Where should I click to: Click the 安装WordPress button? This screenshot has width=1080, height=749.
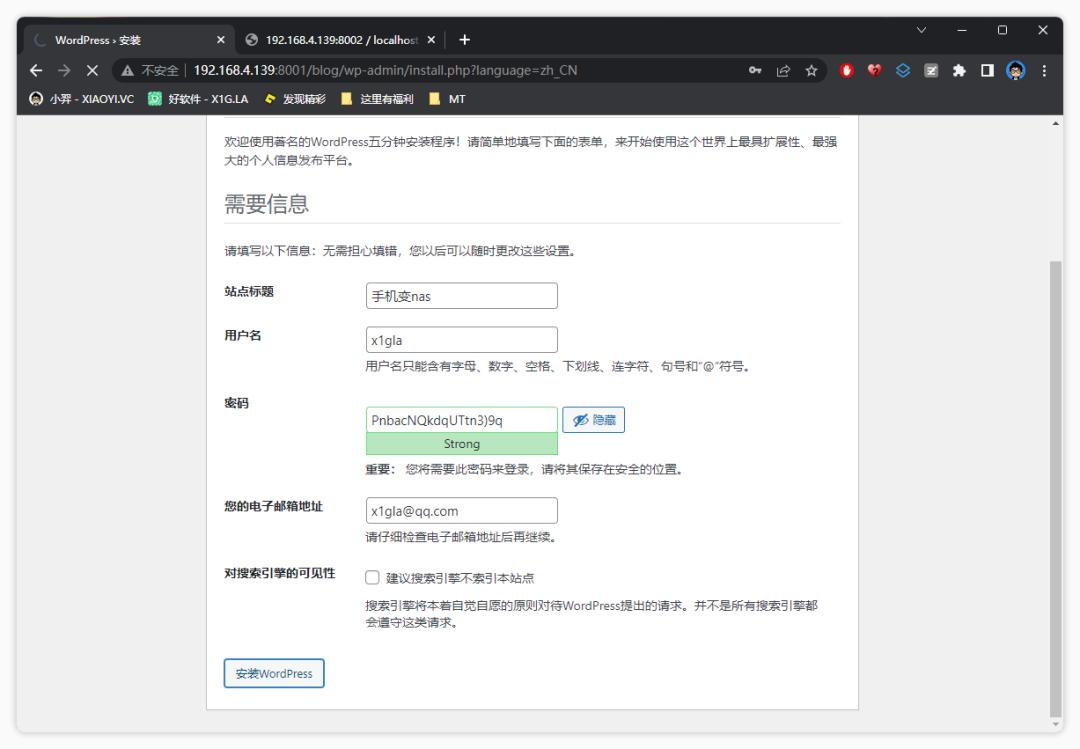point(273,673)
